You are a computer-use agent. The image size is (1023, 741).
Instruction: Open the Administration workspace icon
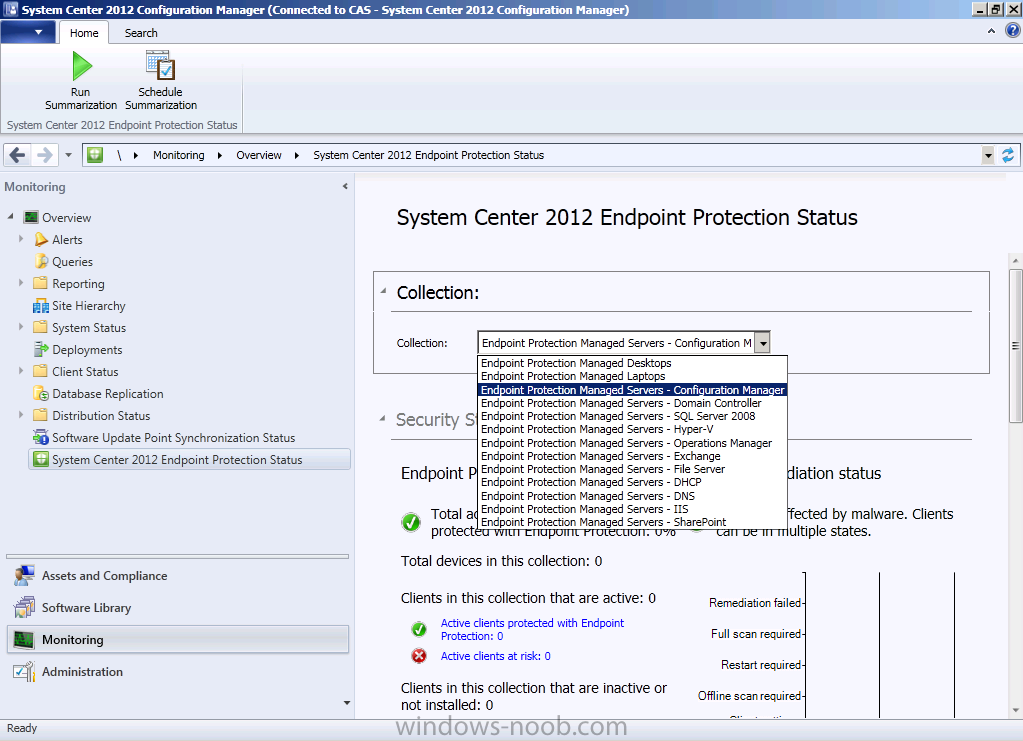point(25,671)
